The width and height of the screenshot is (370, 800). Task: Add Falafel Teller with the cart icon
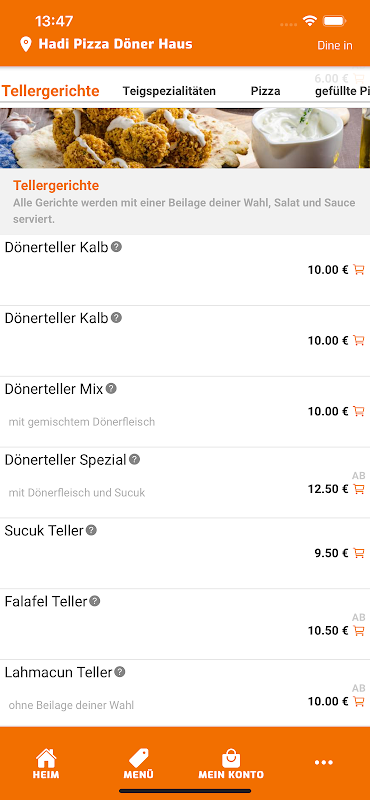point(359,631)
